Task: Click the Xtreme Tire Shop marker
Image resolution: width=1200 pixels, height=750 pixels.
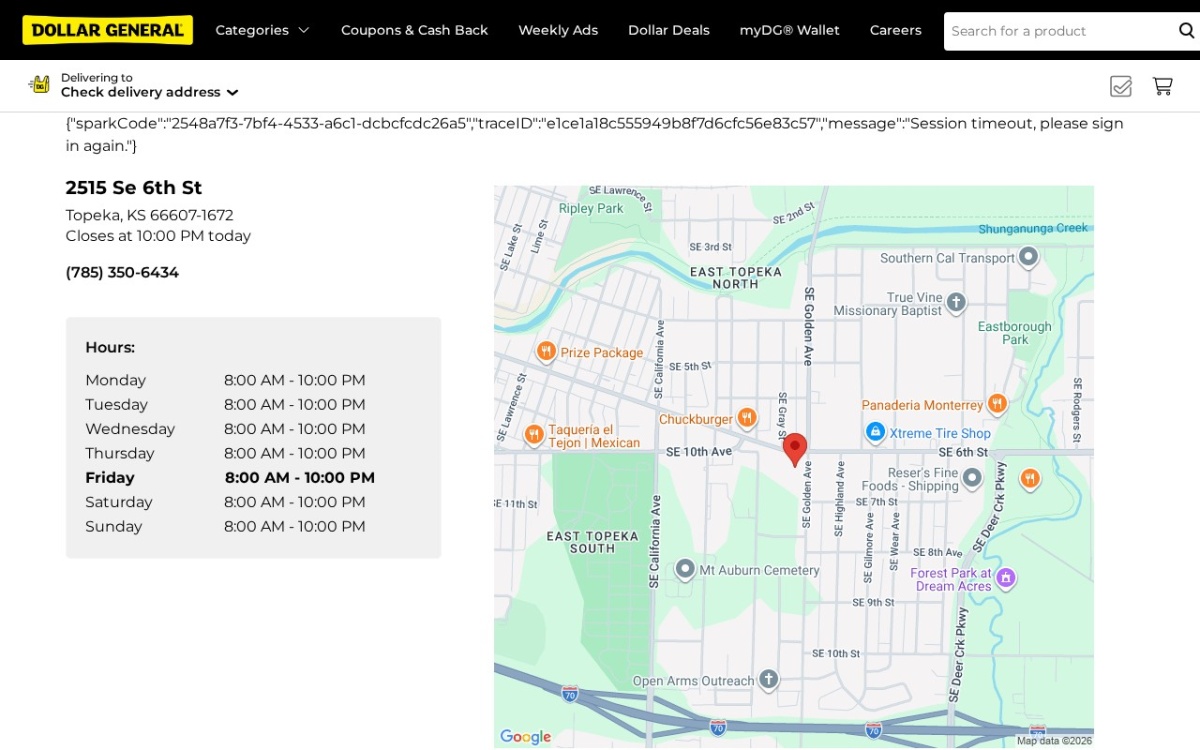Action: (875, 432)
